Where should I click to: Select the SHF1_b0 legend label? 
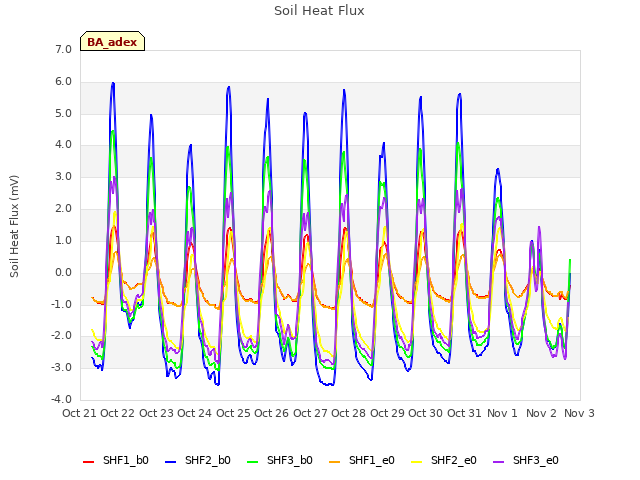pos(126,461)
